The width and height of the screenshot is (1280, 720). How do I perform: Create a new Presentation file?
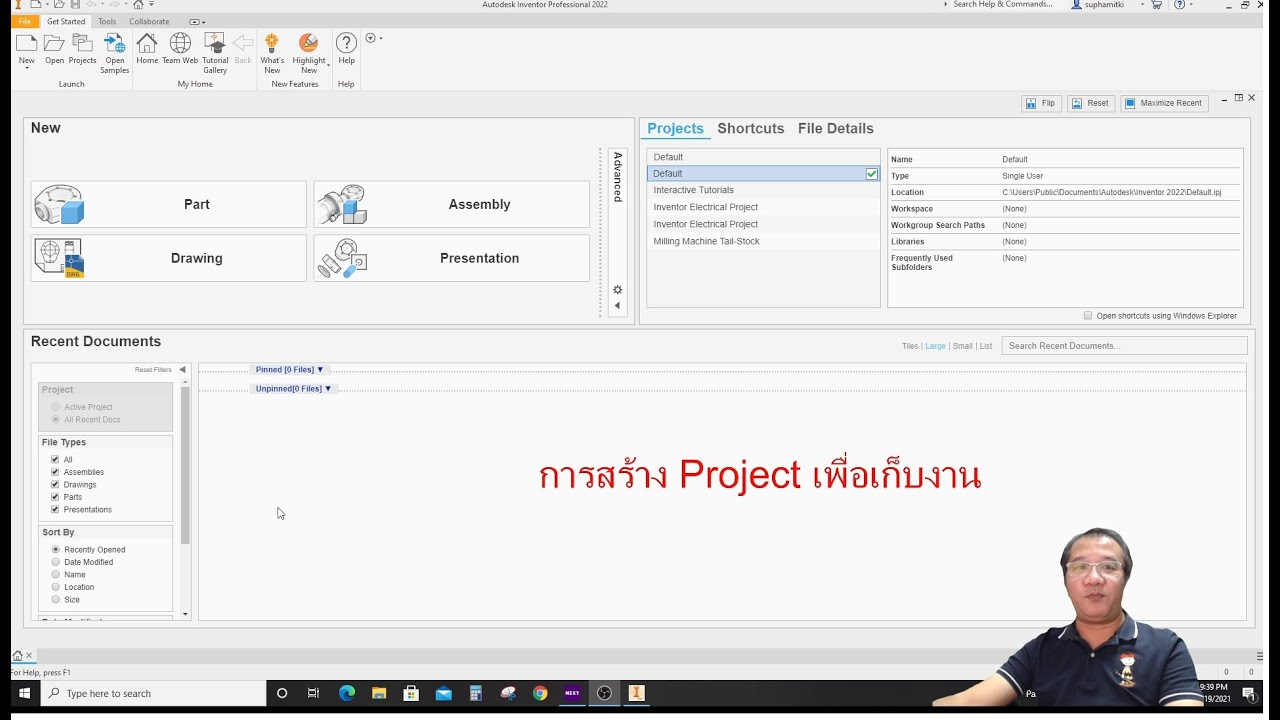pyautogui.click(x=452, y=258)
